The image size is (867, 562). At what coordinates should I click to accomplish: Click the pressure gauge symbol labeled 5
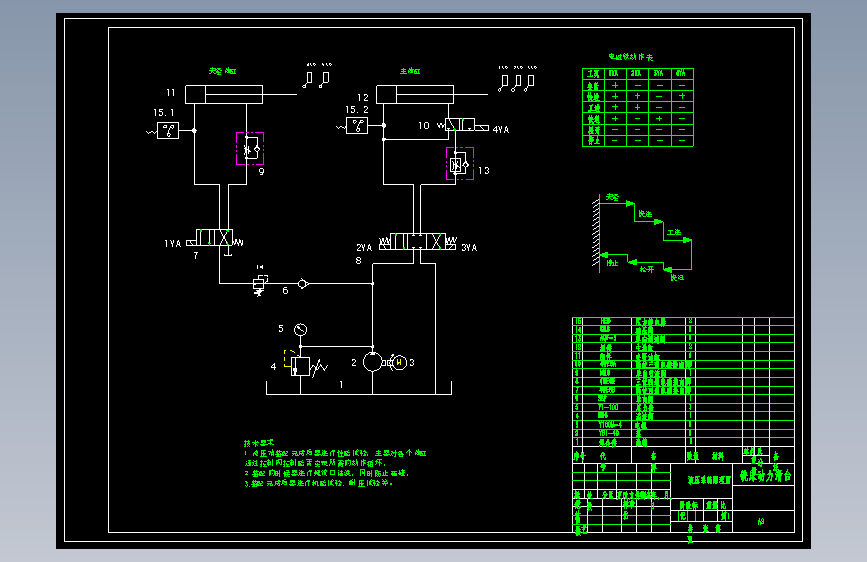tap(300, 330)
